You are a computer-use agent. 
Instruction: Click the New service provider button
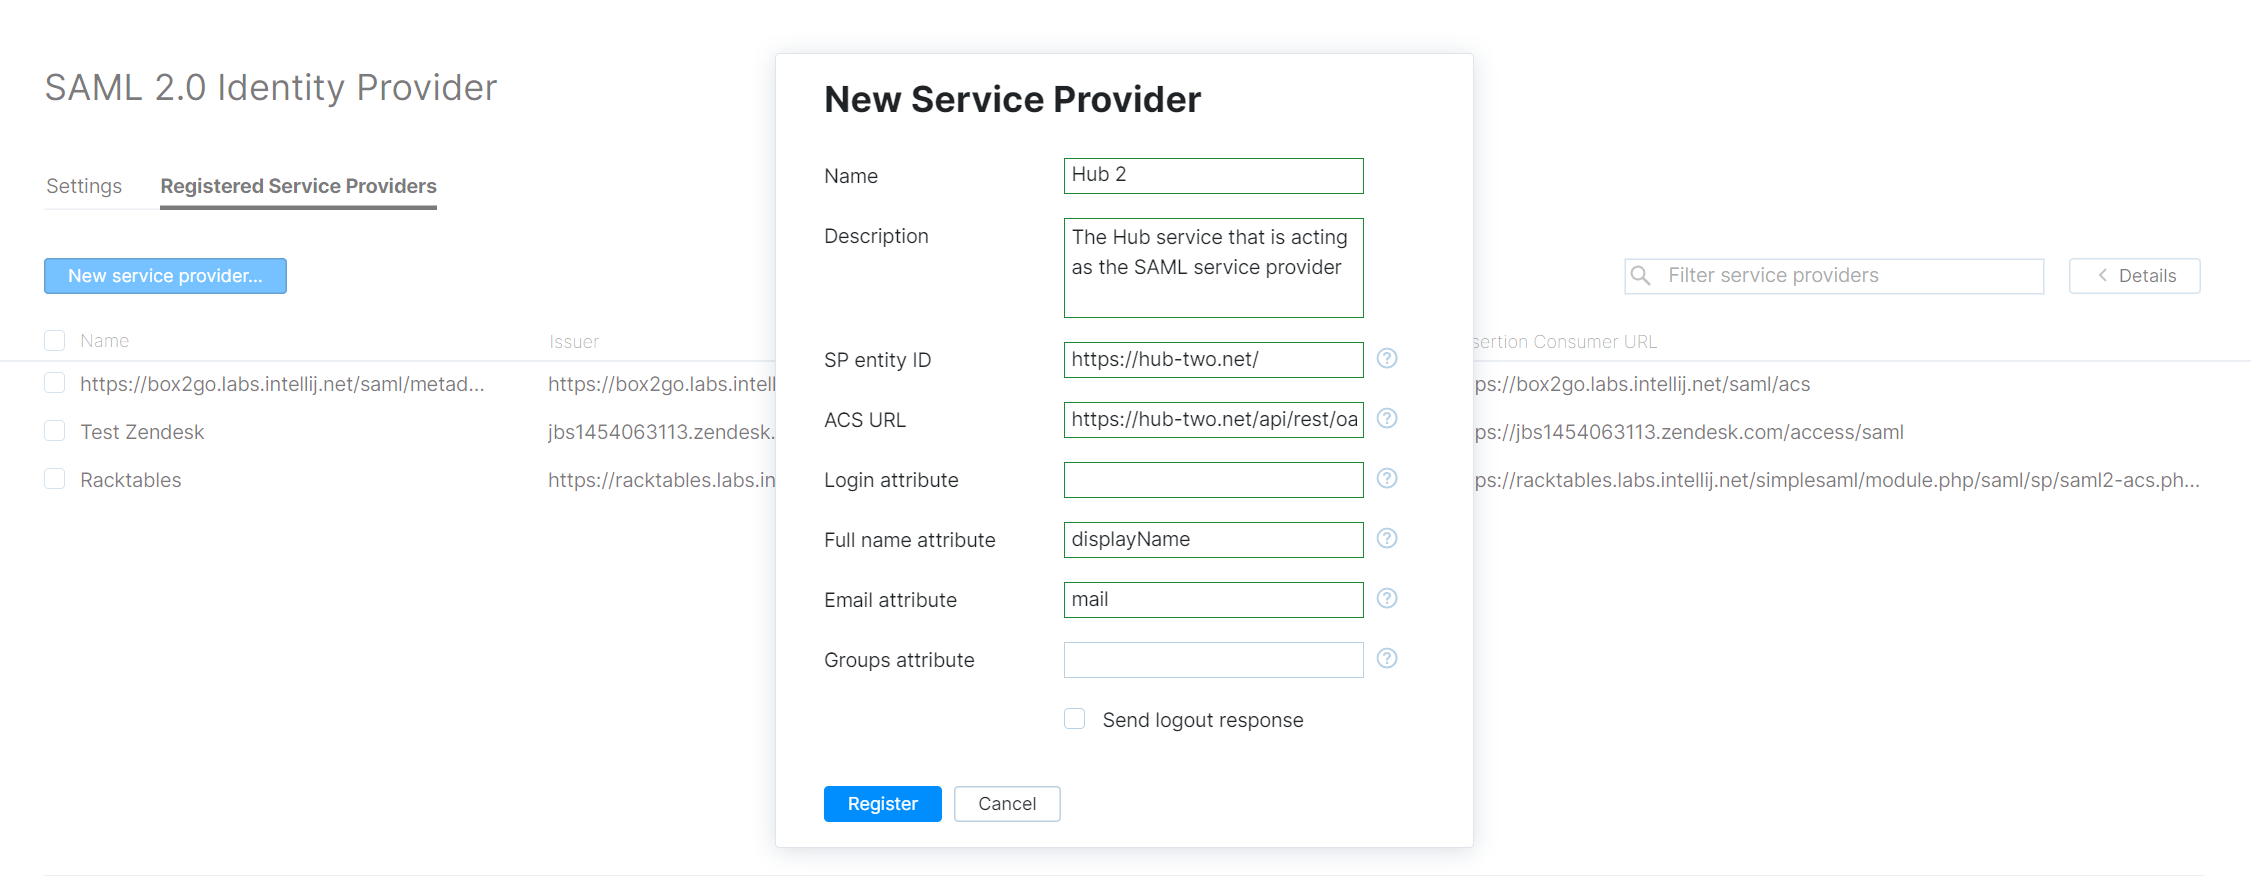165,276
